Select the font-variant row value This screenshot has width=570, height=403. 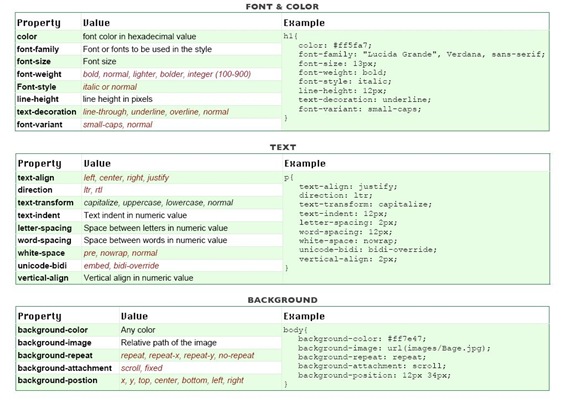pyautogui.click(x=117, y=125)
